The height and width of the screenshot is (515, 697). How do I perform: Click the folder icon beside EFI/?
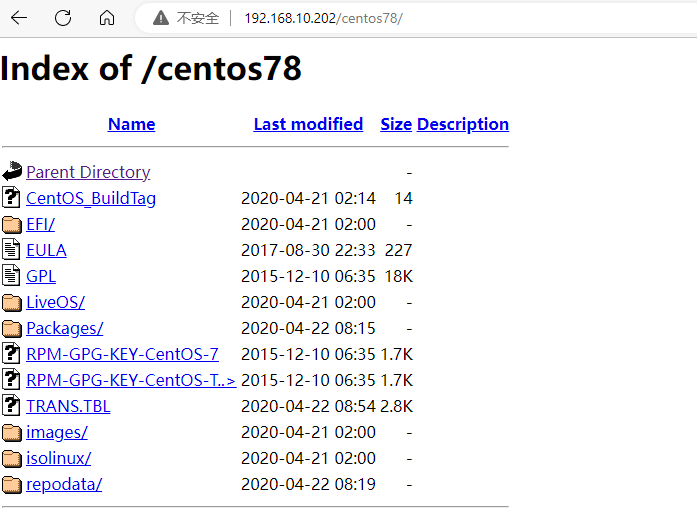click(x=12, y=224)
